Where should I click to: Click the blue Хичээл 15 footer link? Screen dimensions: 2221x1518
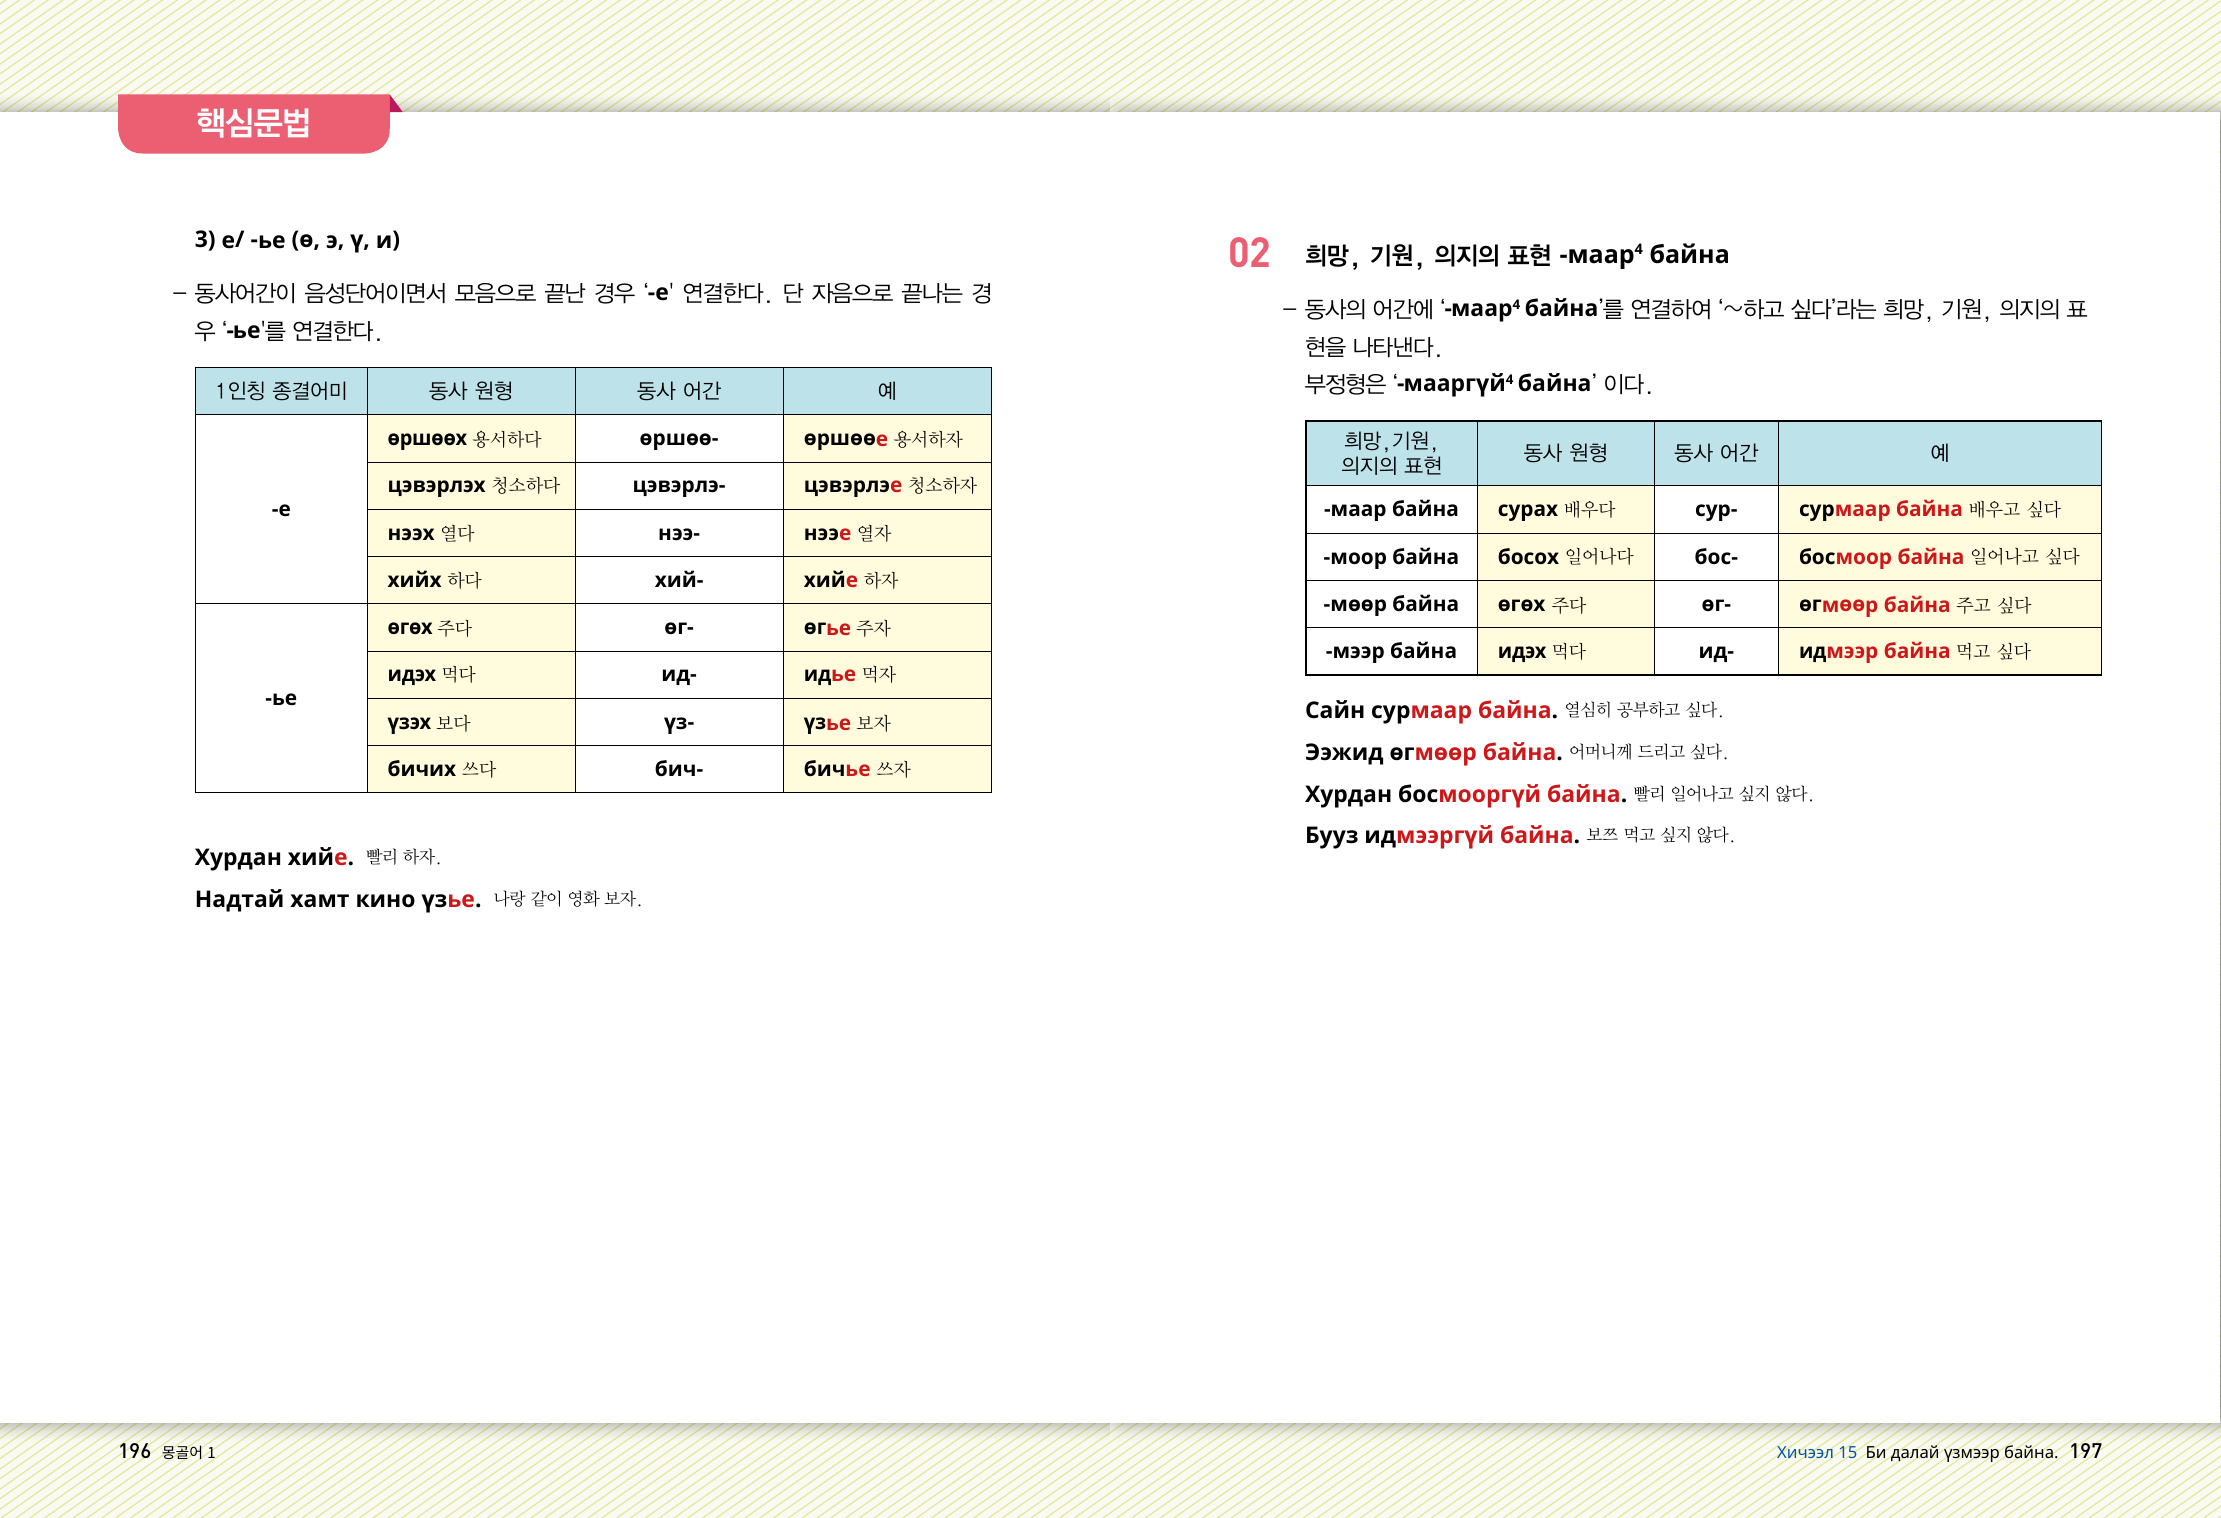(x=1815, y=1452)
